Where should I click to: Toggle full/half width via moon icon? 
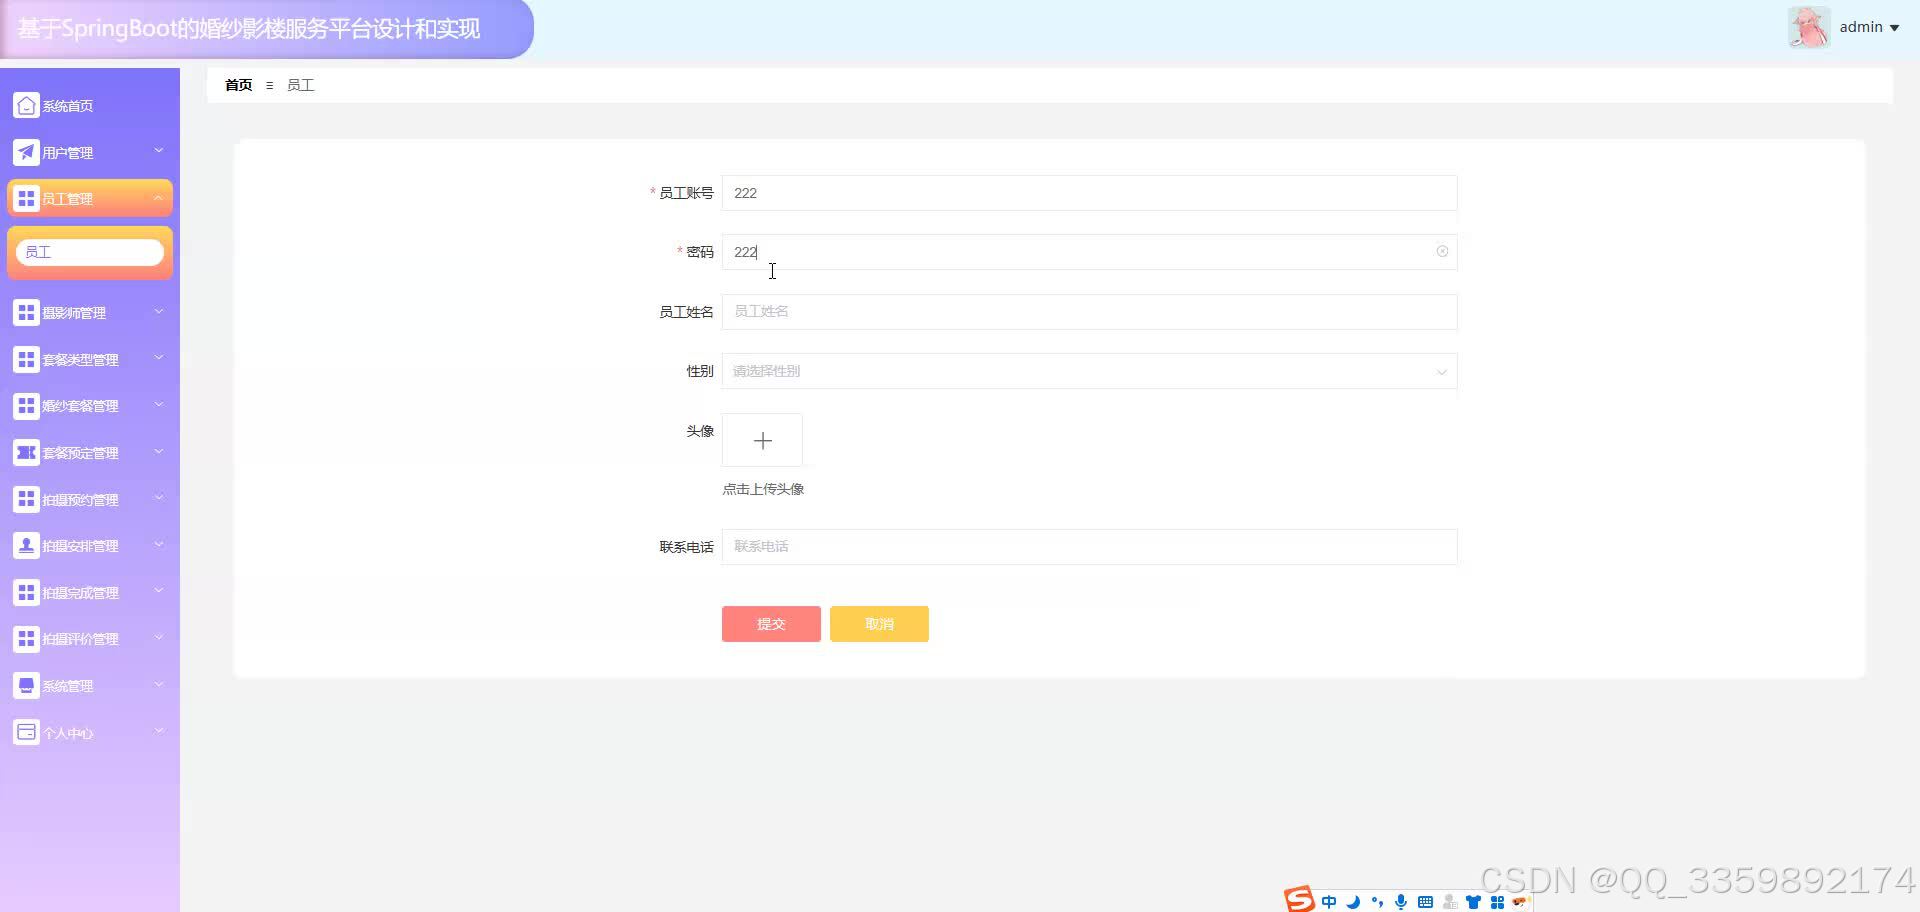point(1352,901)
